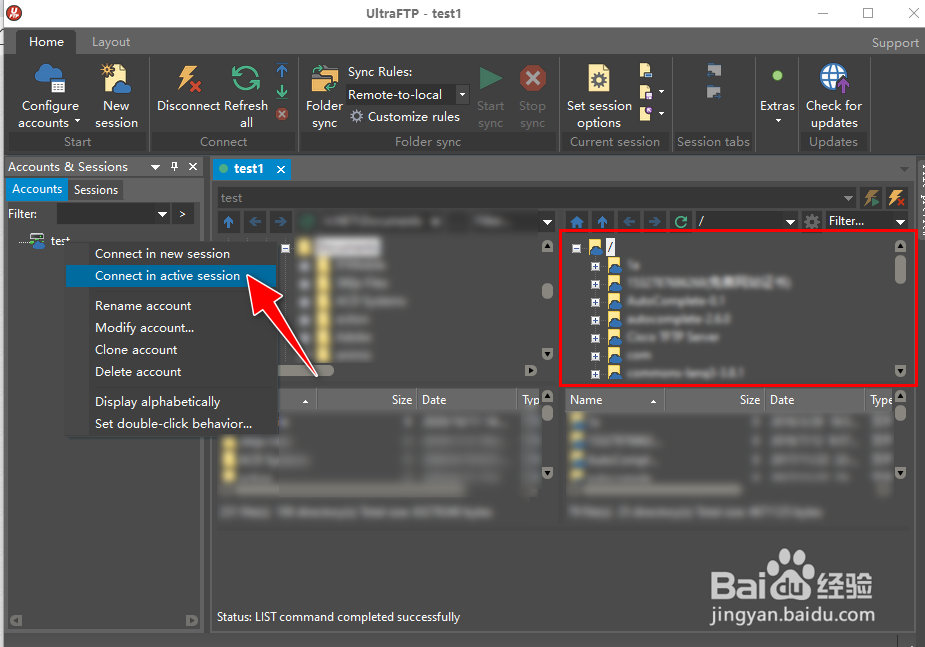Open the Folder sync icon
The height and width of the screenshot is (647, 925).
(324, 78)
